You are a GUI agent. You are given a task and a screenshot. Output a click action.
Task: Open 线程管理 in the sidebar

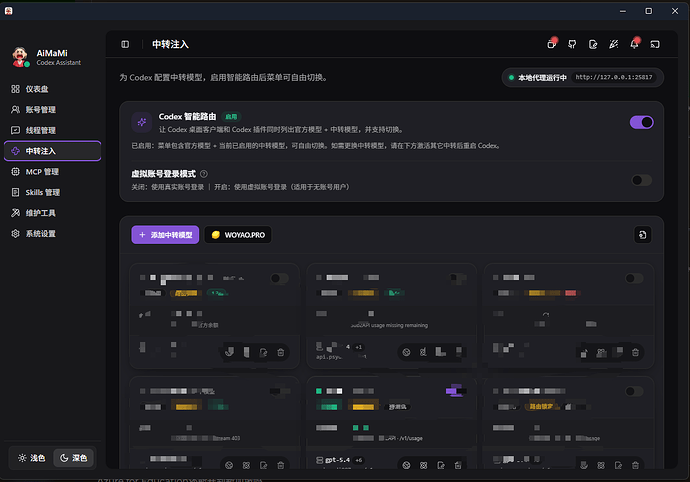52,130
